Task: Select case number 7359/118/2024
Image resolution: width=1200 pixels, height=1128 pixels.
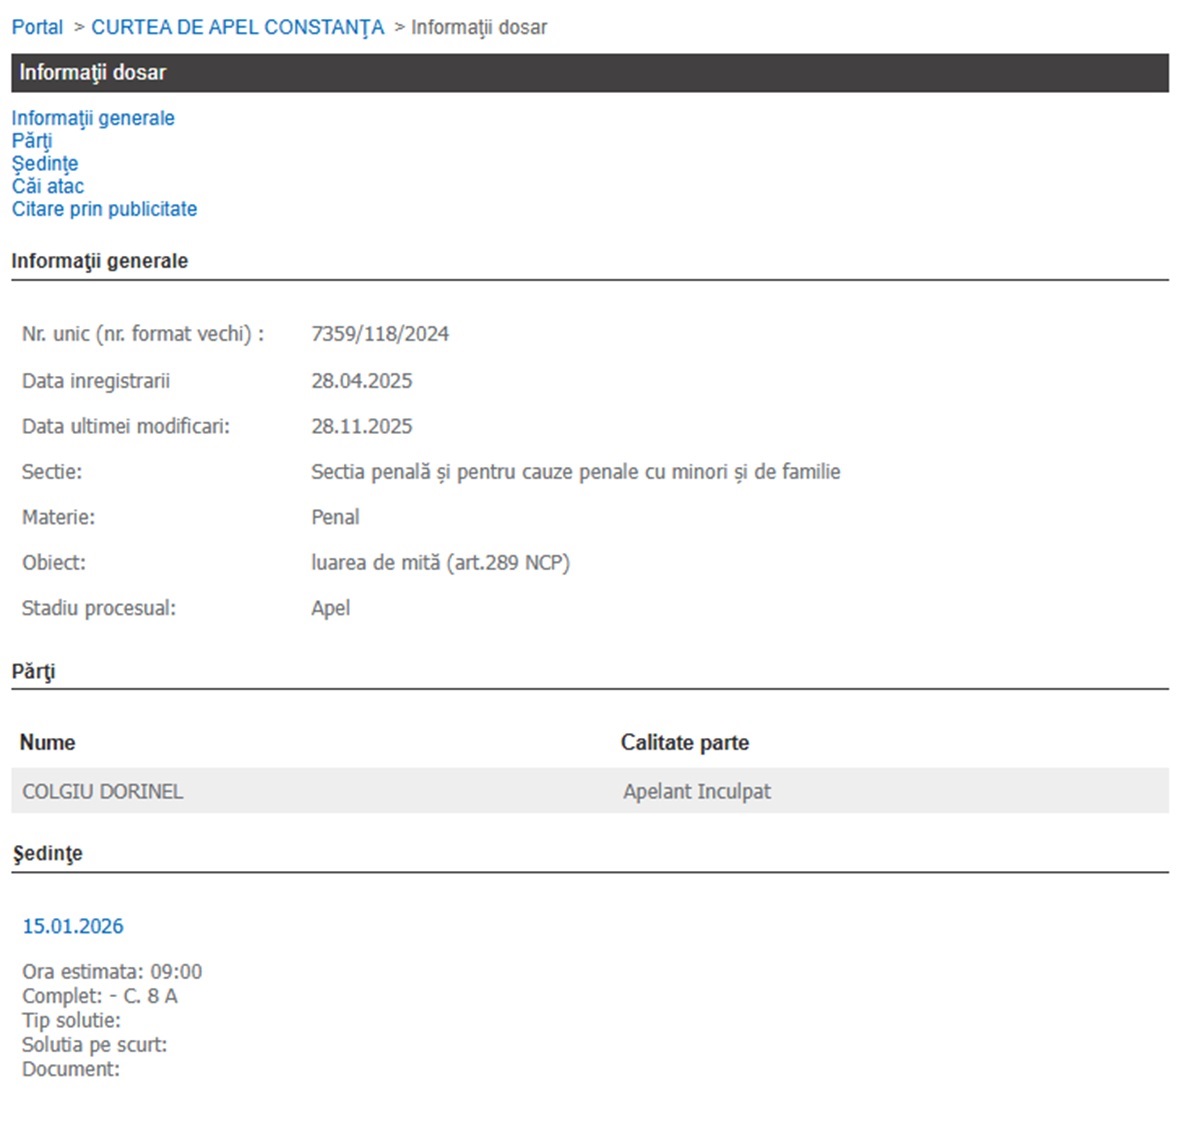Action: point(380,334)
